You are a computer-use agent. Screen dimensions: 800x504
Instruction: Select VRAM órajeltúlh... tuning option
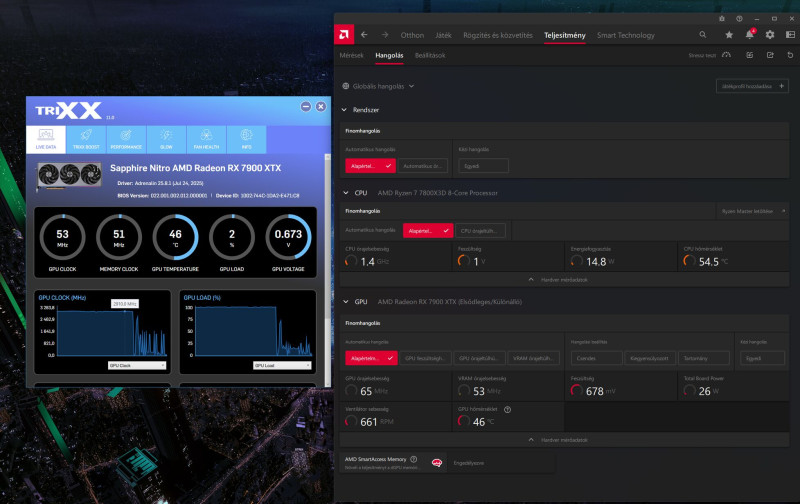coord(533,358)
